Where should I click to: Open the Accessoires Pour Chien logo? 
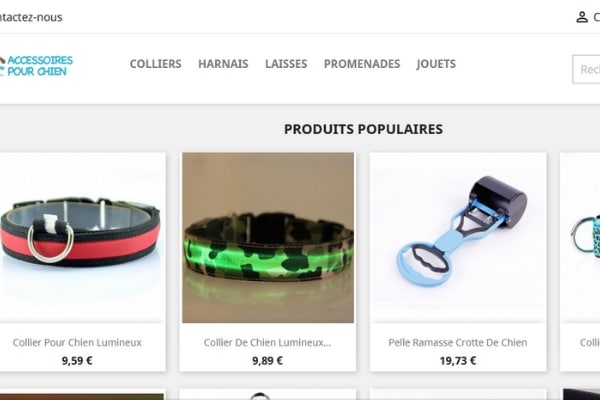point(36,66)
